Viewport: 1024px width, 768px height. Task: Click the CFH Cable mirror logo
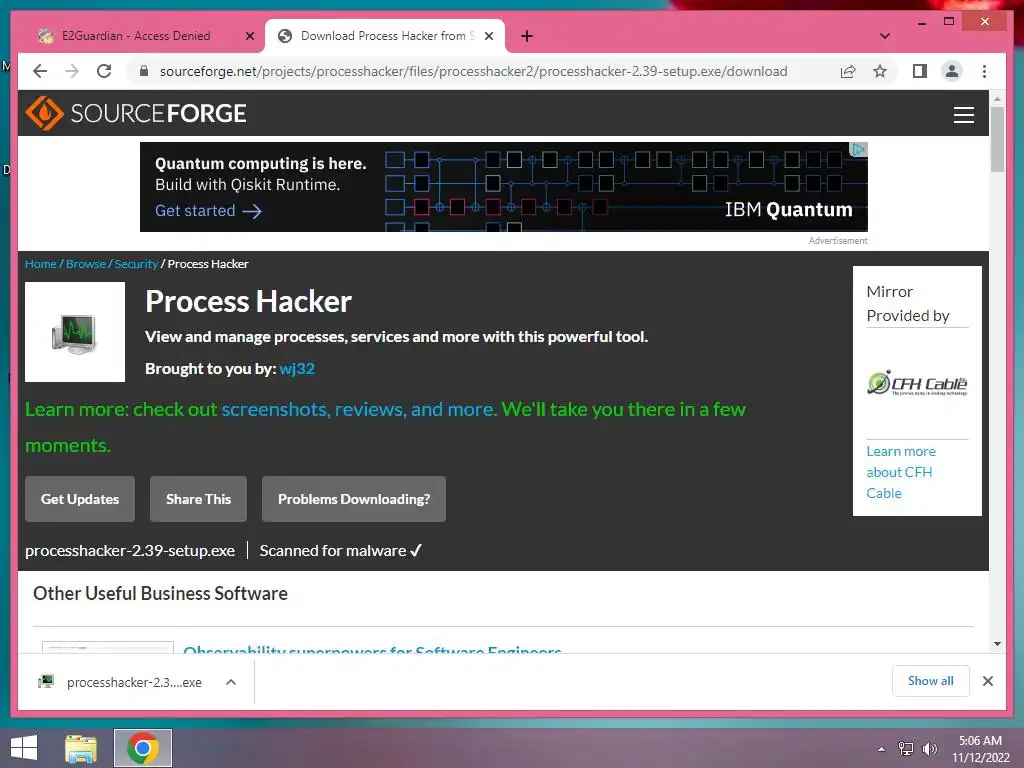pyautogui.click(x=917, y=383)
